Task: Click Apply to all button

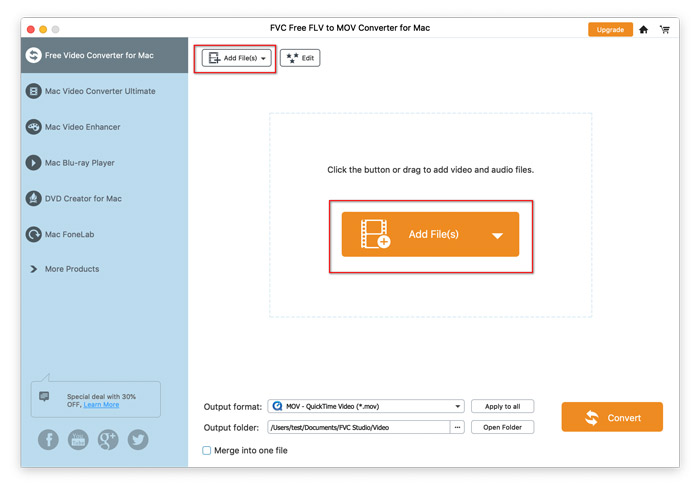Action: point(502,406)
